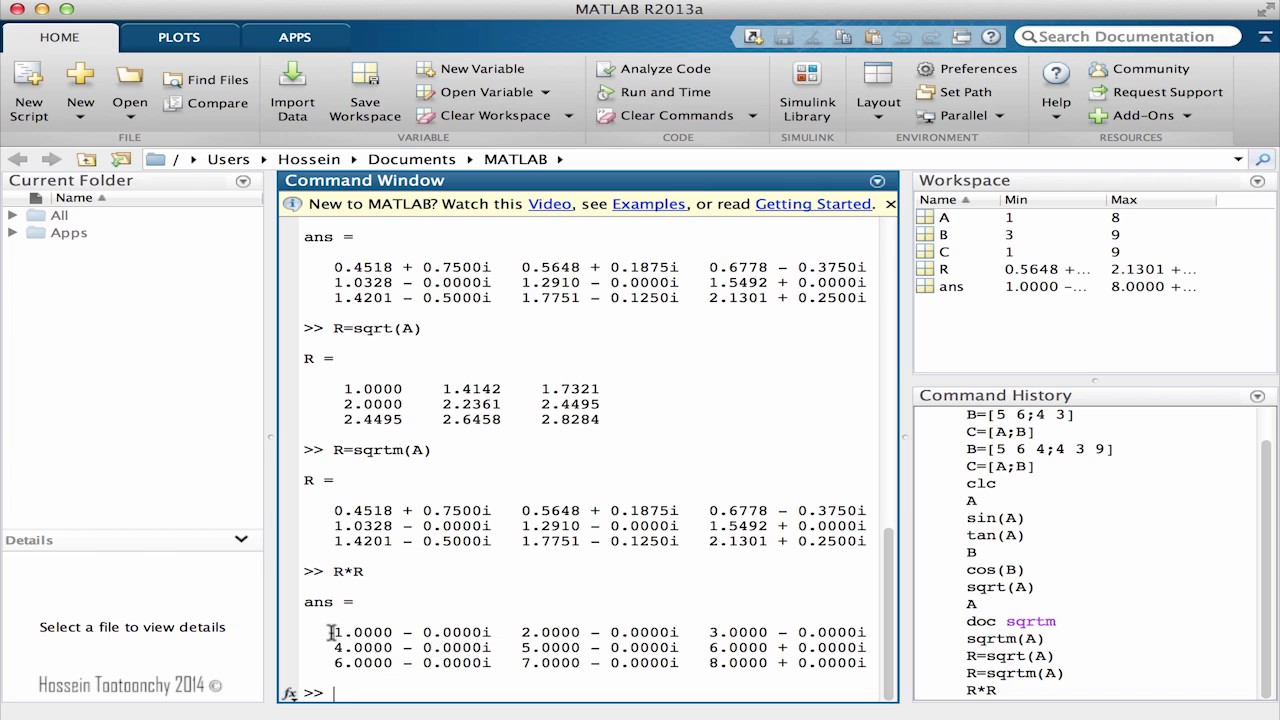This screenshot has height=720, width=1280.
Task: Select 'R=sqrtm(A)' in Command History
Action: [1014, 673]
